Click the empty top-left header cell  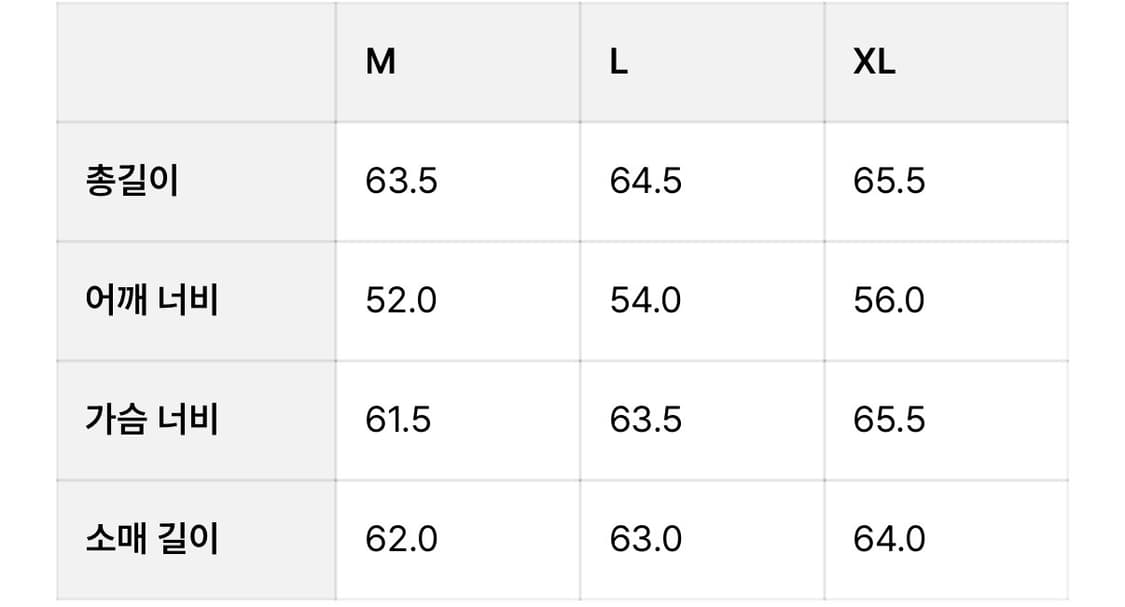196,62
